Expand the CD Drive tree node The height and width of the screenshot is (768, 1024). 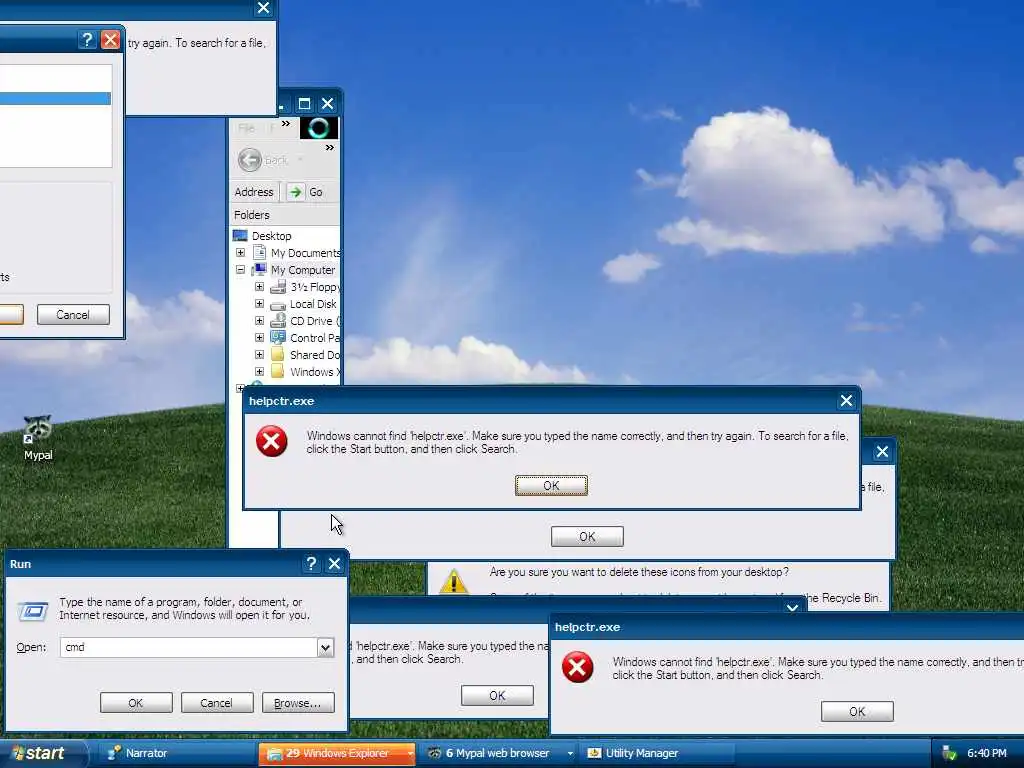259,321
